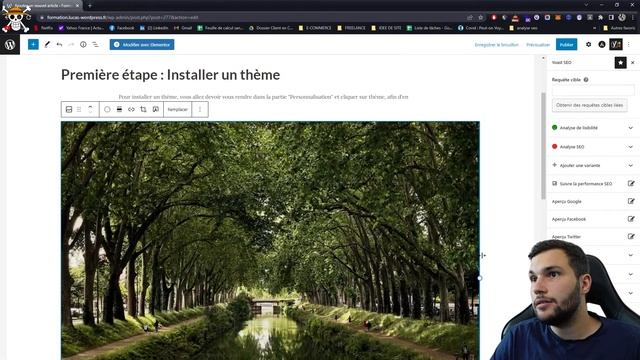Close the Yoast SEO sidebar
640x360 pixels.
point(633,62)
